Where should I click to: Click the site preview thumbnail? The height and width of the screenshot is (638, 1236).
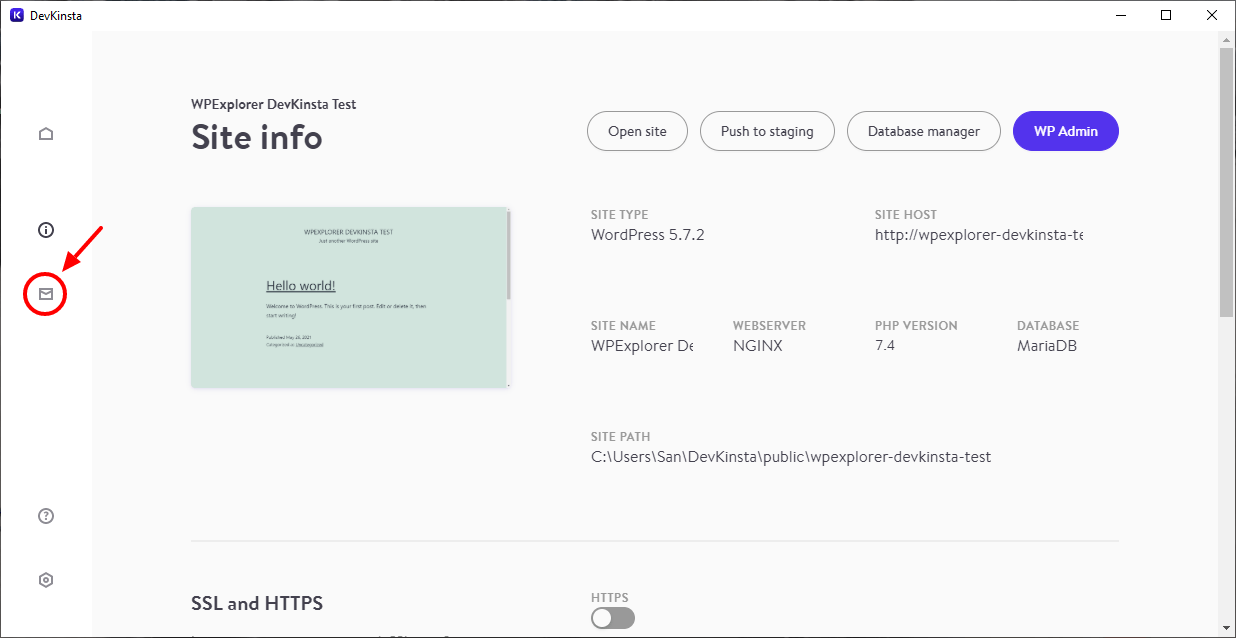350,297
